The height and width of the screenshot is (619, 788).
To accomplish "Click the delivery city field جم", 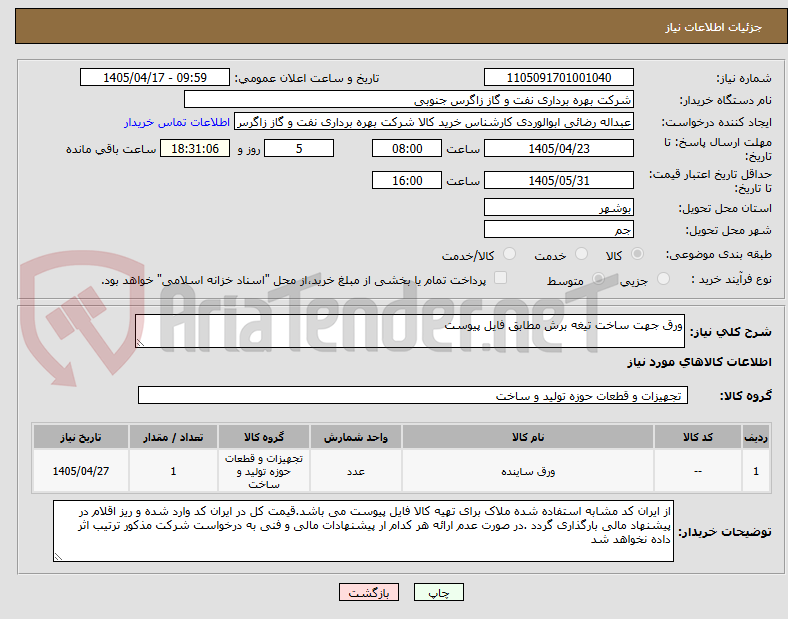I will tap(558, 230).
